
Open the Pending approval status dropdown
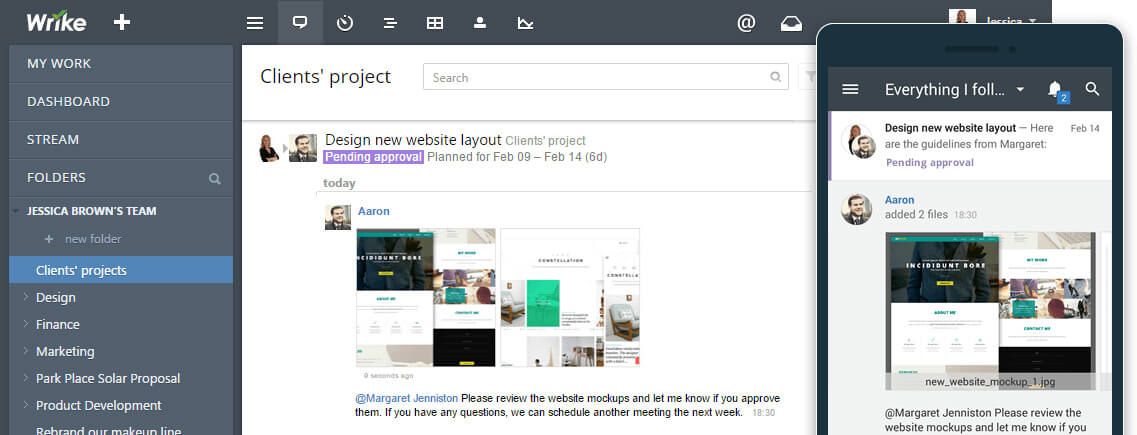[373, 157]
